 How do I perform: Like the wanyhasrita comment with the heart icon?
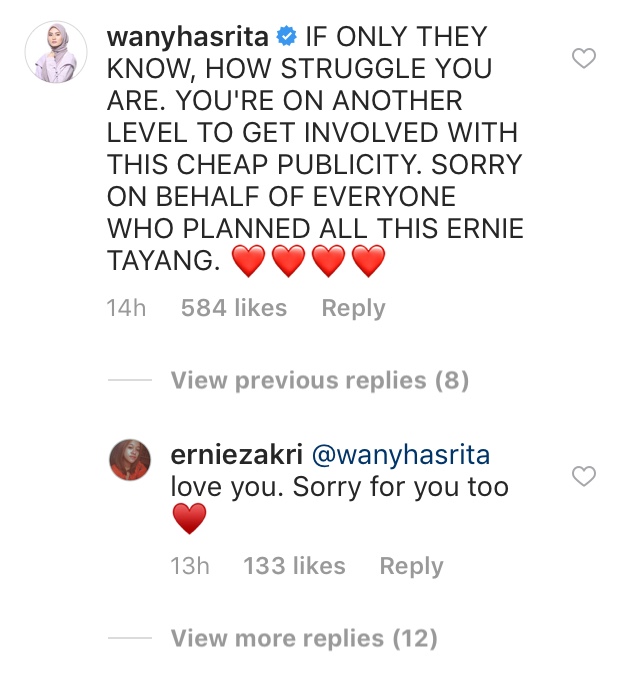(583, 60)
